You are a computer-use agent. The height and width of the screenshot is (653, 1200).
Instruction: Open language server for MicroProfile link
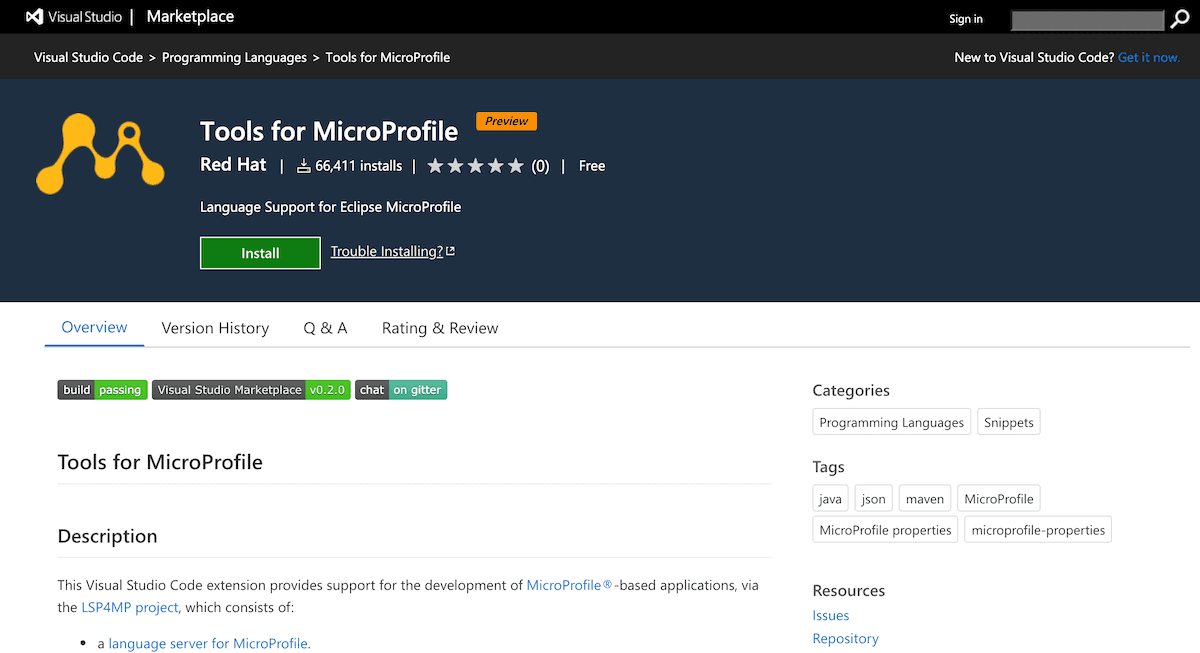(x=209, y=643)
